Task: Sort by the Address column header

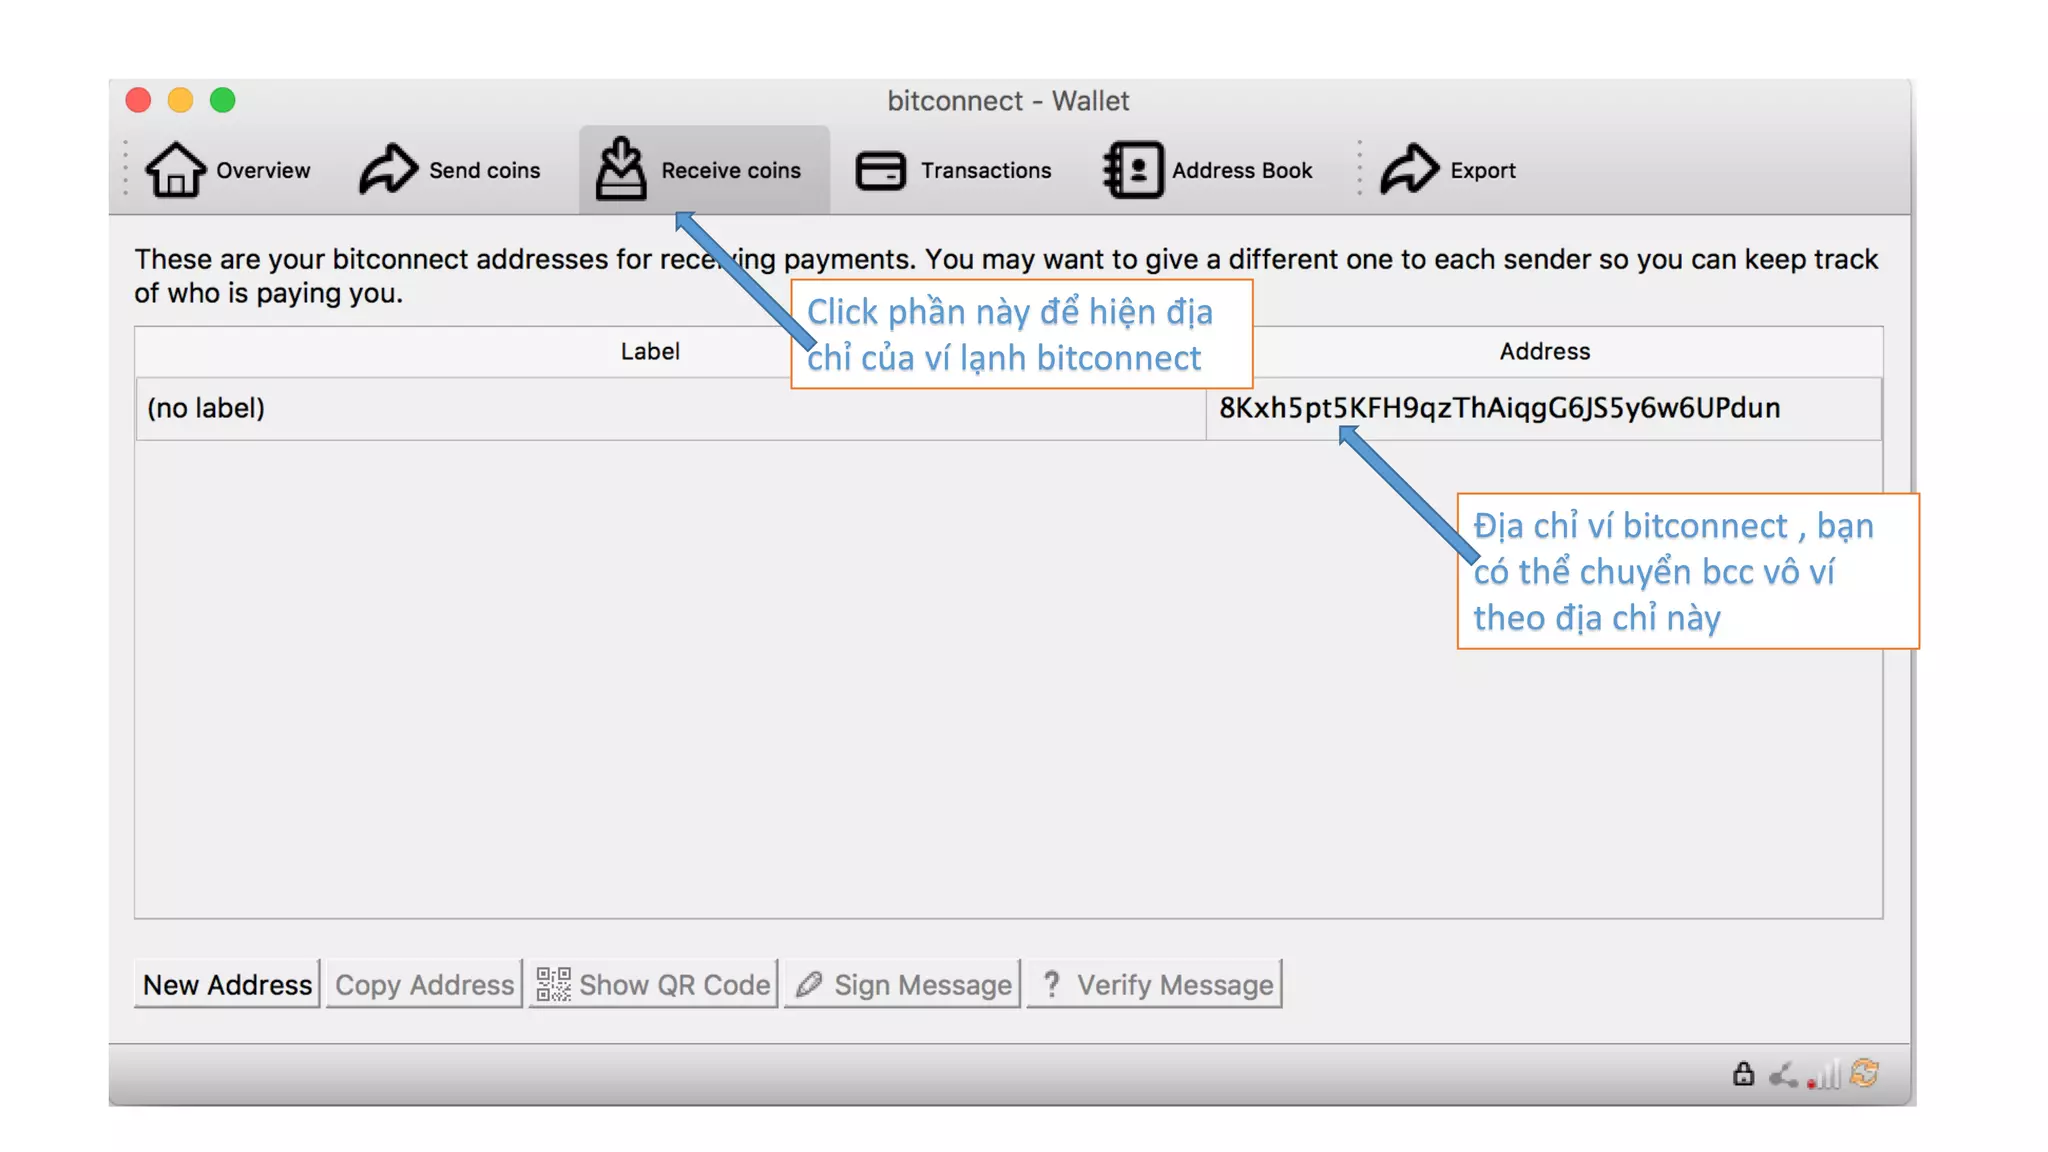Action: coord(1544,351)
